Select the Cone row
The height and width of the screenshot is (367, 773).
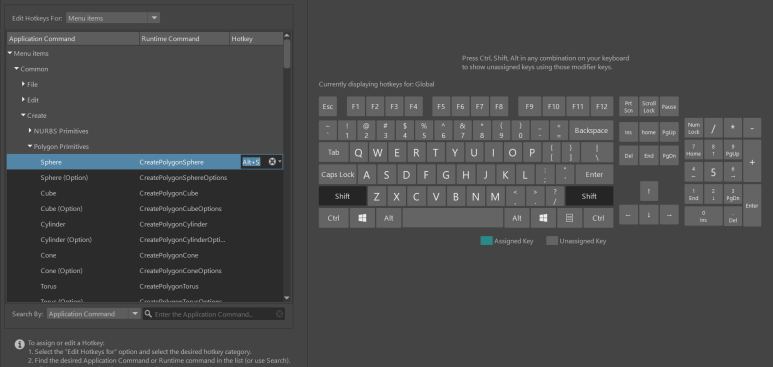click(145, 255)
